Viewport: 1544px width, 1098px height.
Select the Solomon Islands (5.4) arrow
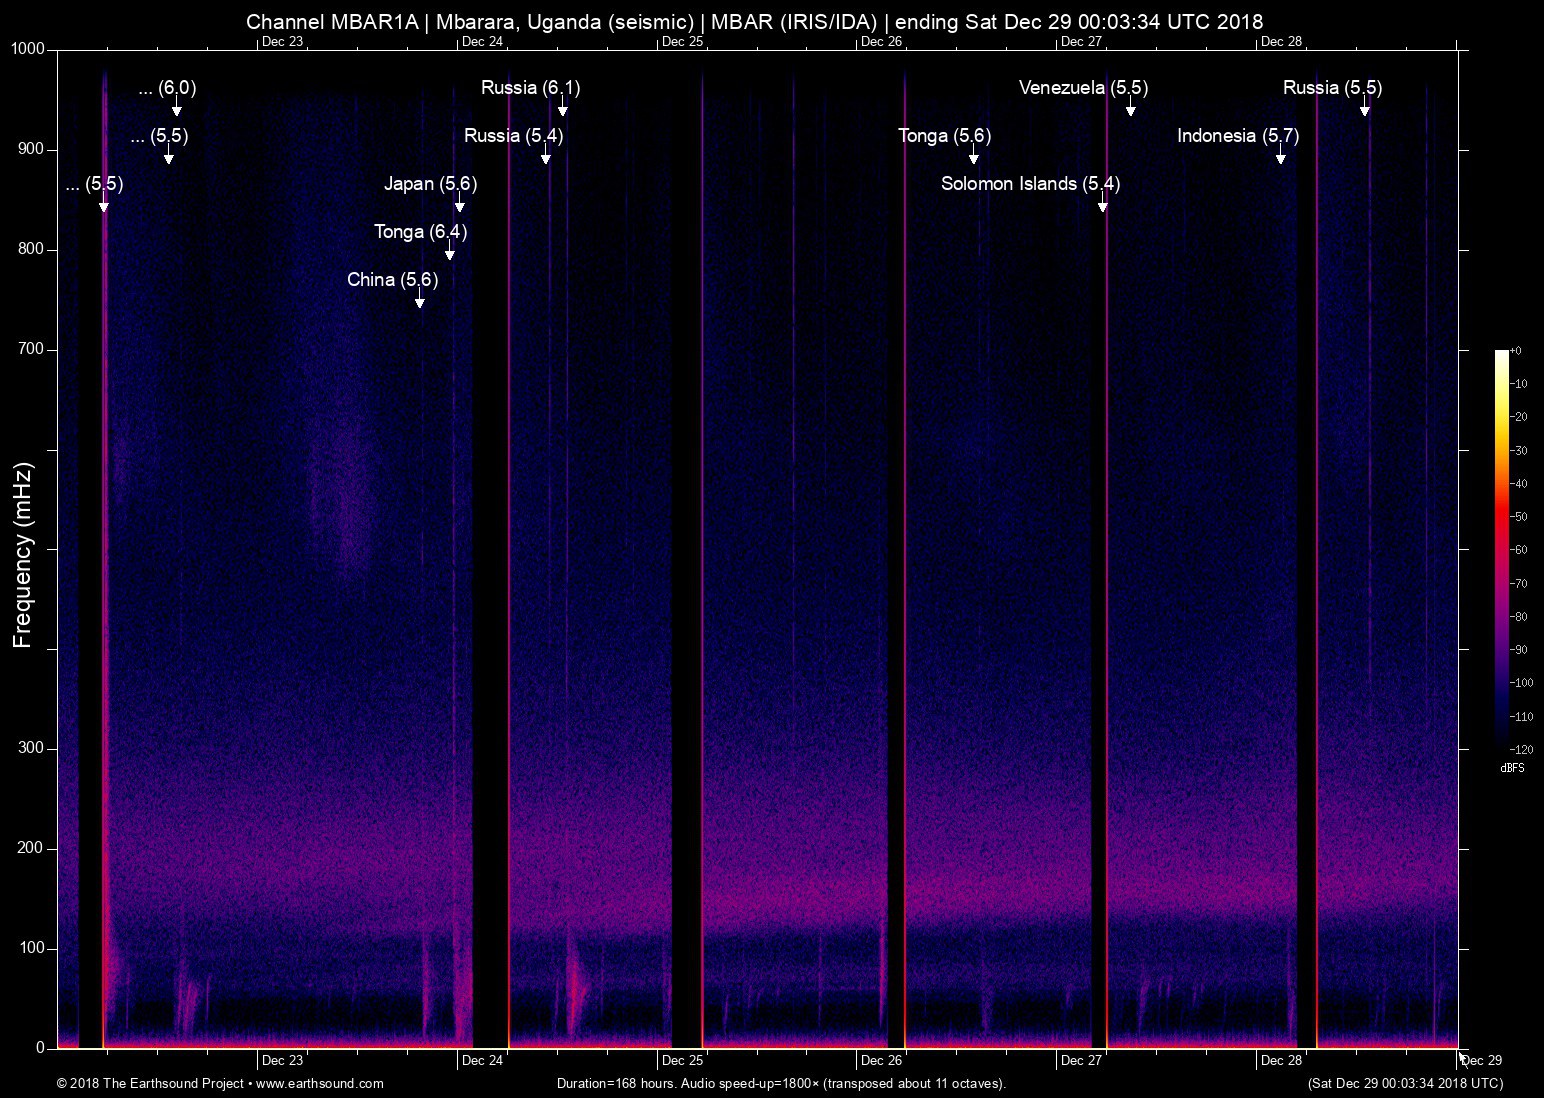click(1103, 202)
